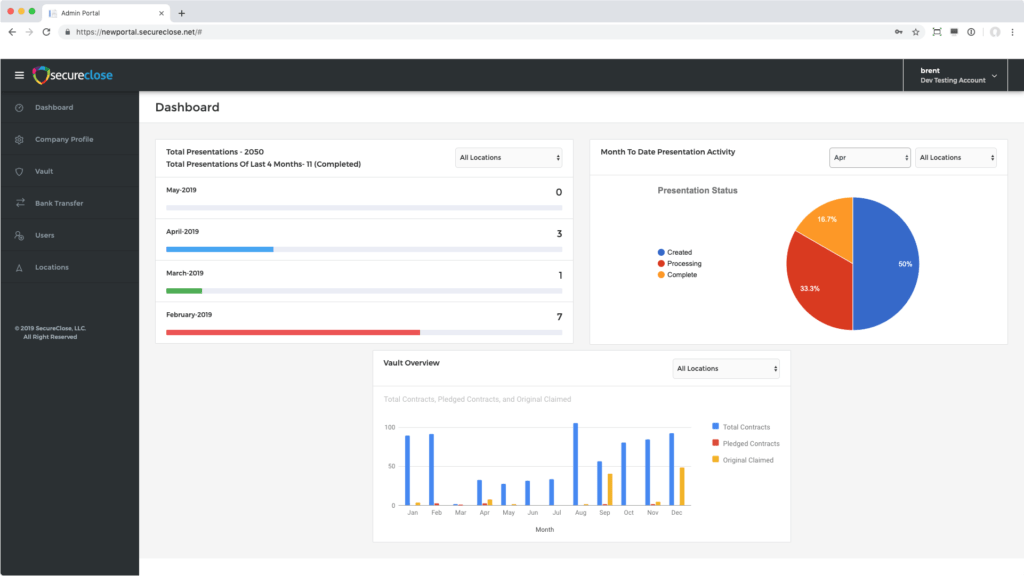This screenshot has width=1024, height=576.
Task: Open Bank Transfer from the sidebar
Action: pos(58,203)
